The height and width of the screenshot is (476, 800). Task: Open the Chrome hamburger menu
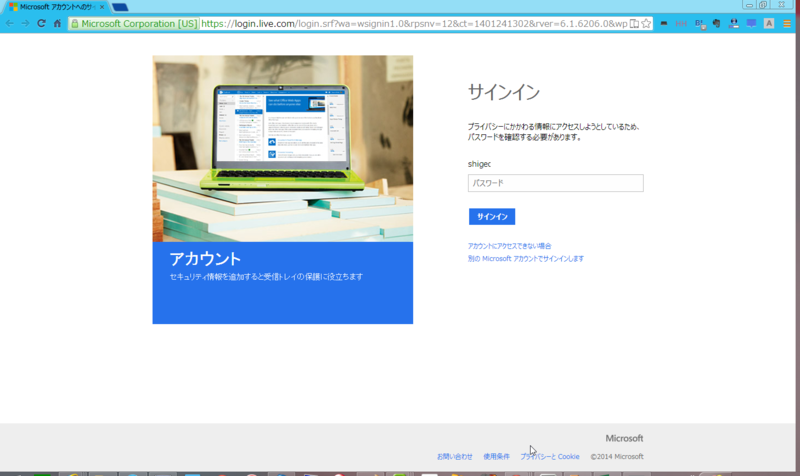pos(787,23)
